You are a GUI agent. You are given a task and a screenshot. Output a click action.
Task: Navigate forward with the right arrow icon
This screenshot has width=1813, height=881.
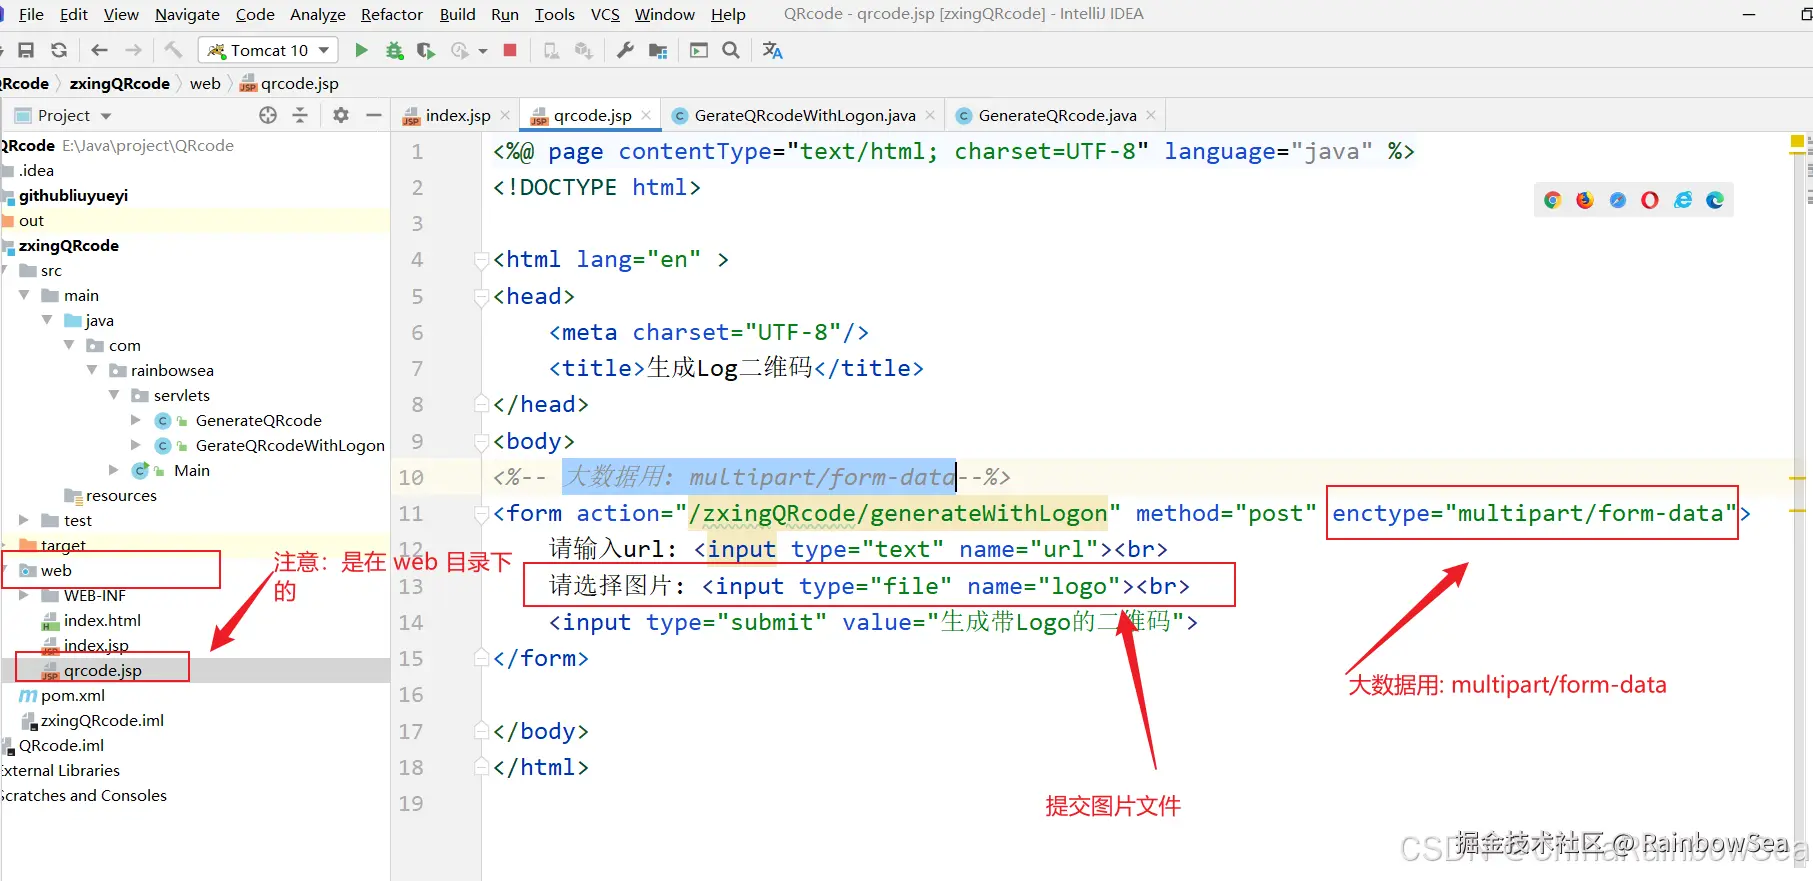click(133, 50)
